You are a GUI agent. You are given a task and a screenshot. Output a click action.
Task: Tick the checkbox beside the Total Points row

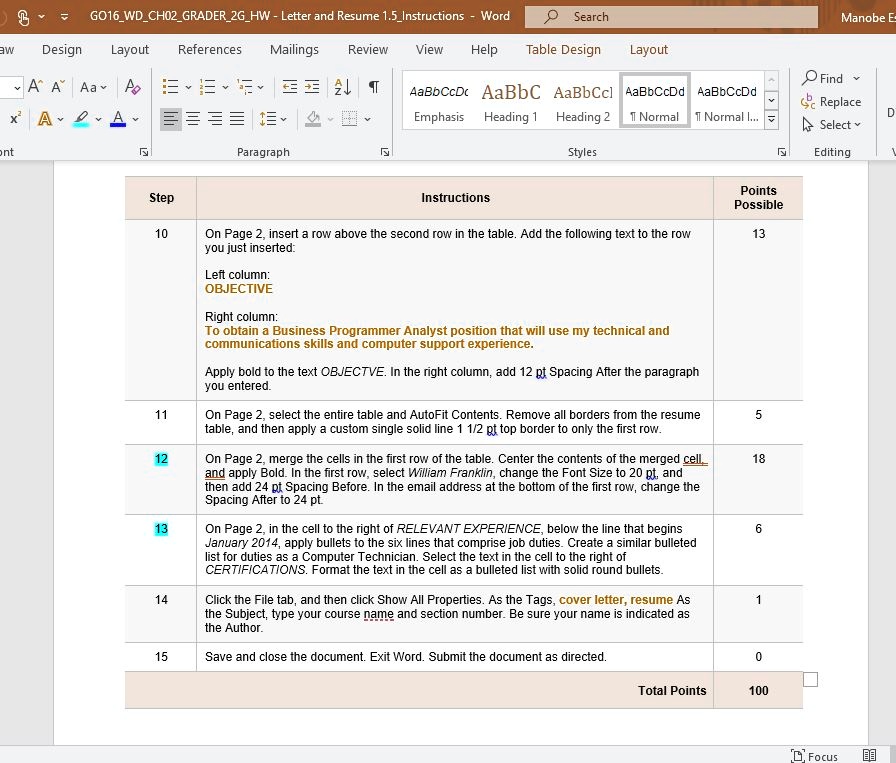click(810, 678)
